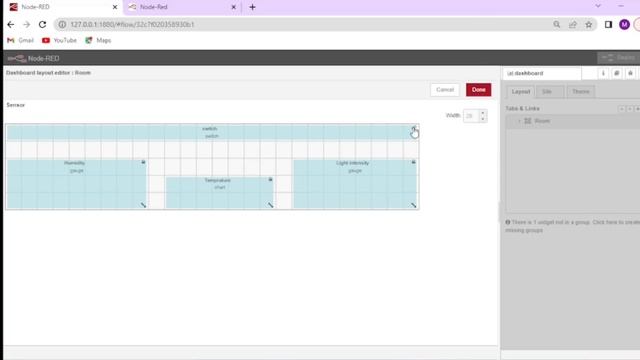
Task: Bookmark this page with star icon
Action: (x=589, y=24)
